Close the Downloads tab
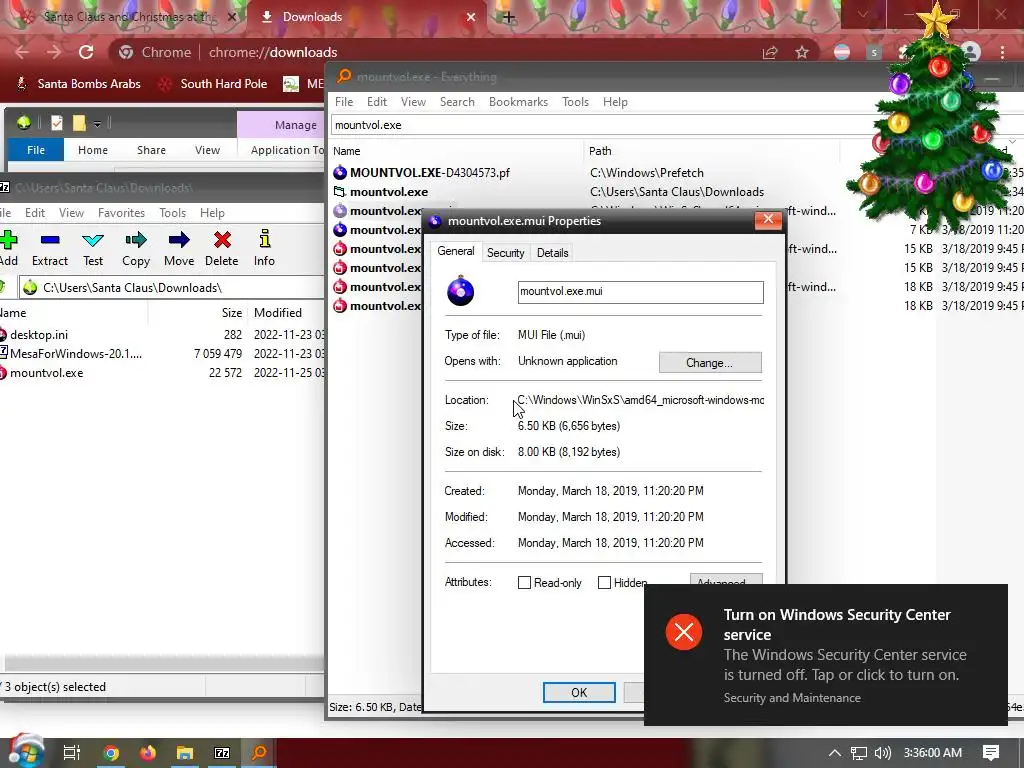Screen dimensions: 1024x768 pyautogui.click(x=471, y=17)
